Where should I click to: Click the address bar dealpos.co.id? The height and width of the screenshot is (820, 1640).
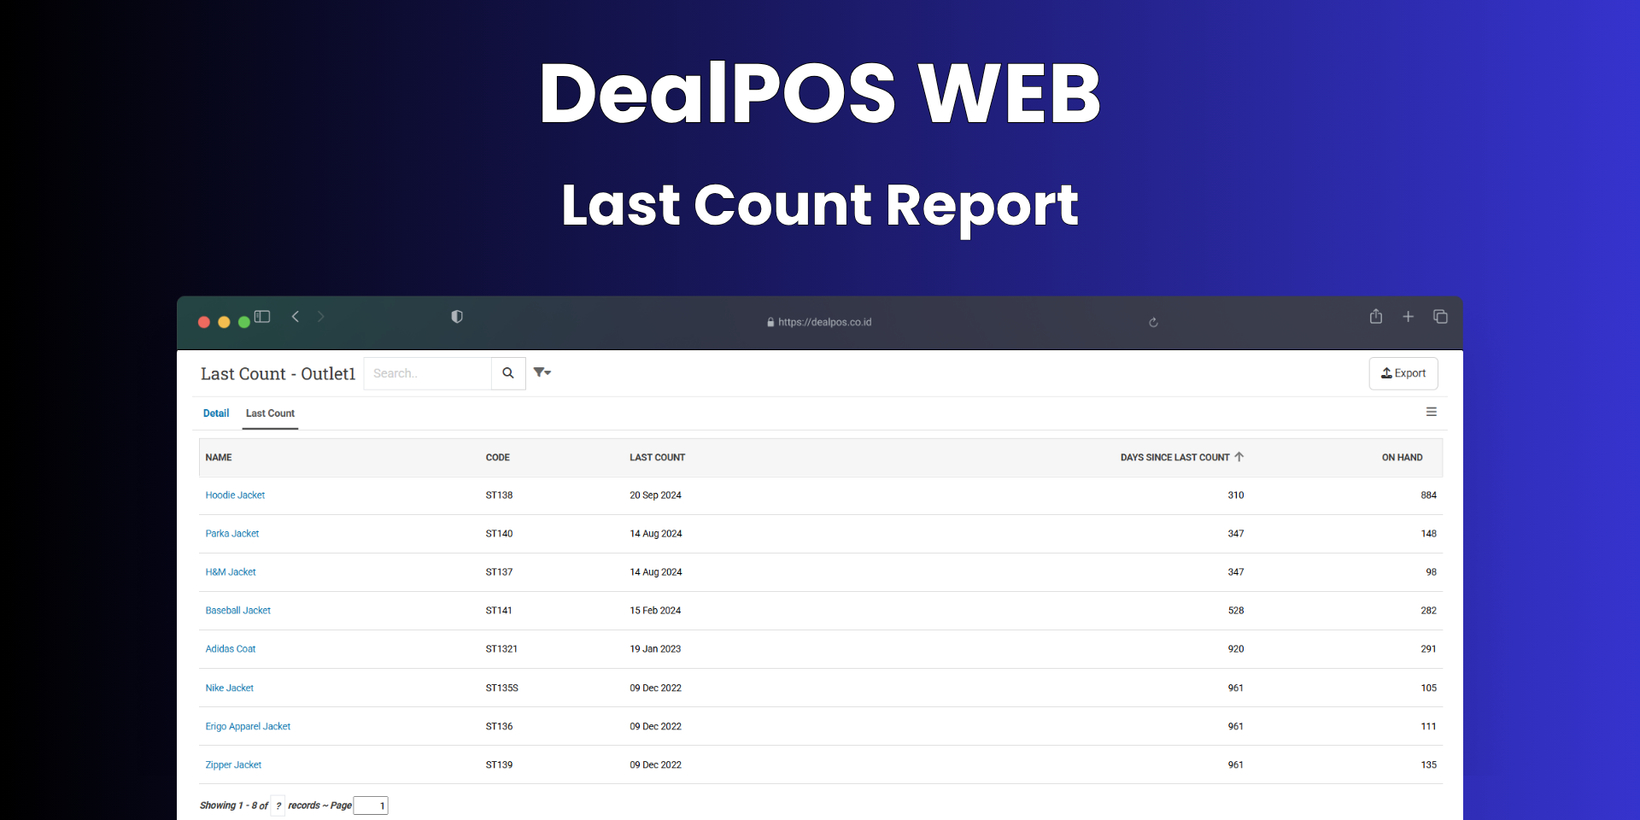[824, 322]
